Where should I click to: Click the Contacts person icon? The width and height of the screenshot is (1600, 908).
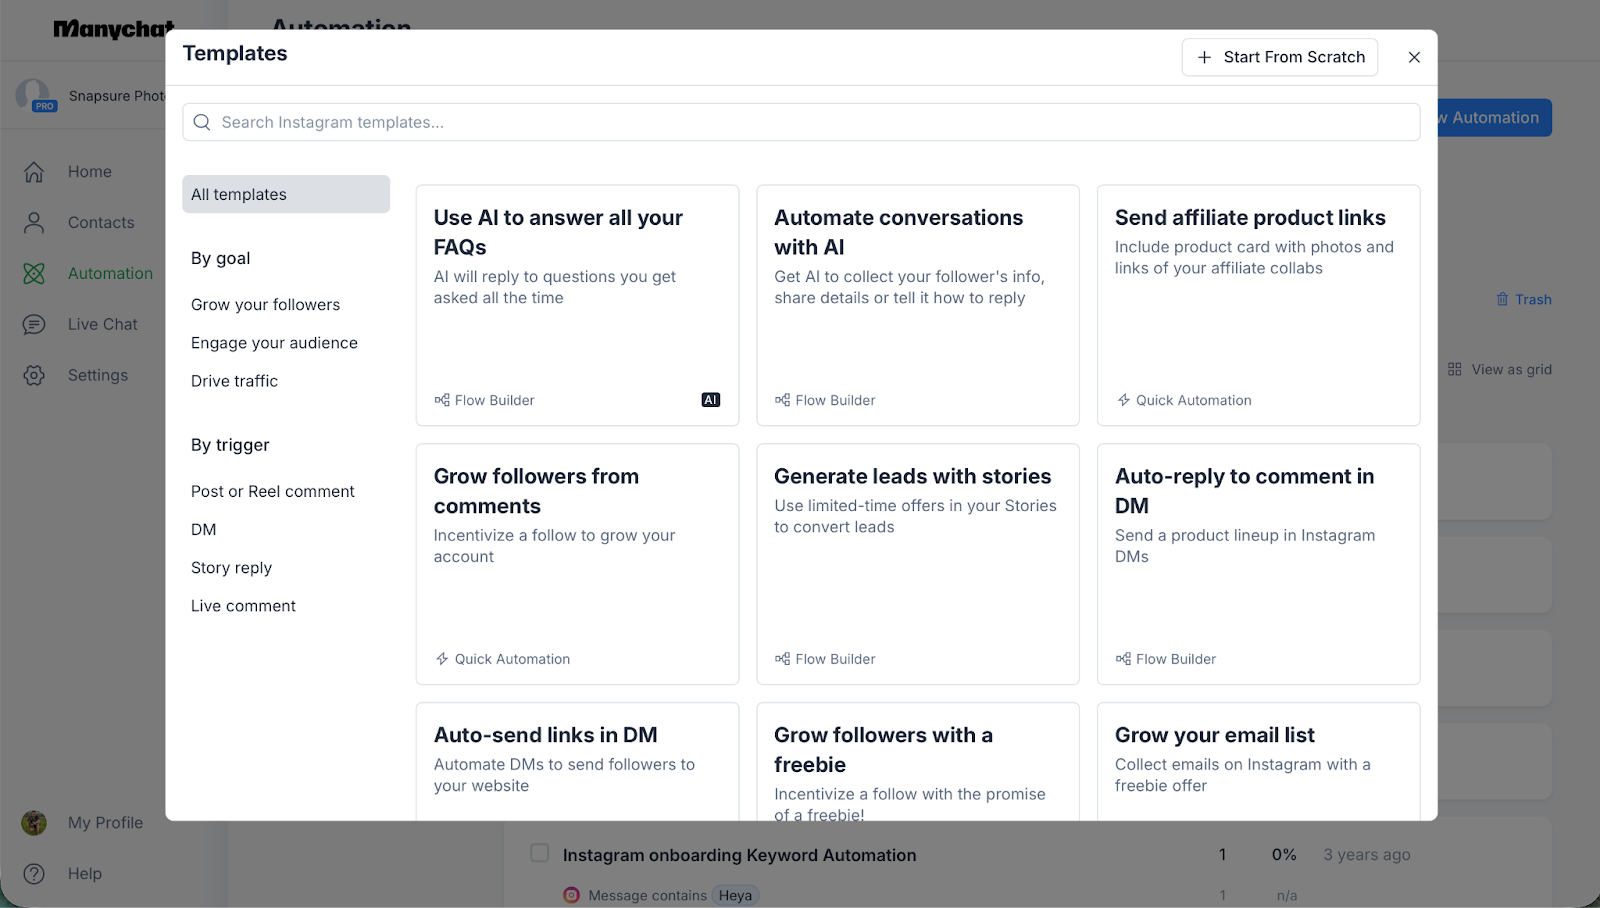34,223
